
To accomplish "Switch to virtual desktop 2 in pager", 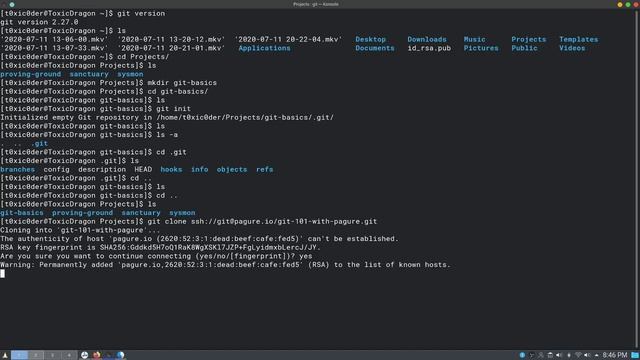I will point(36,355).
